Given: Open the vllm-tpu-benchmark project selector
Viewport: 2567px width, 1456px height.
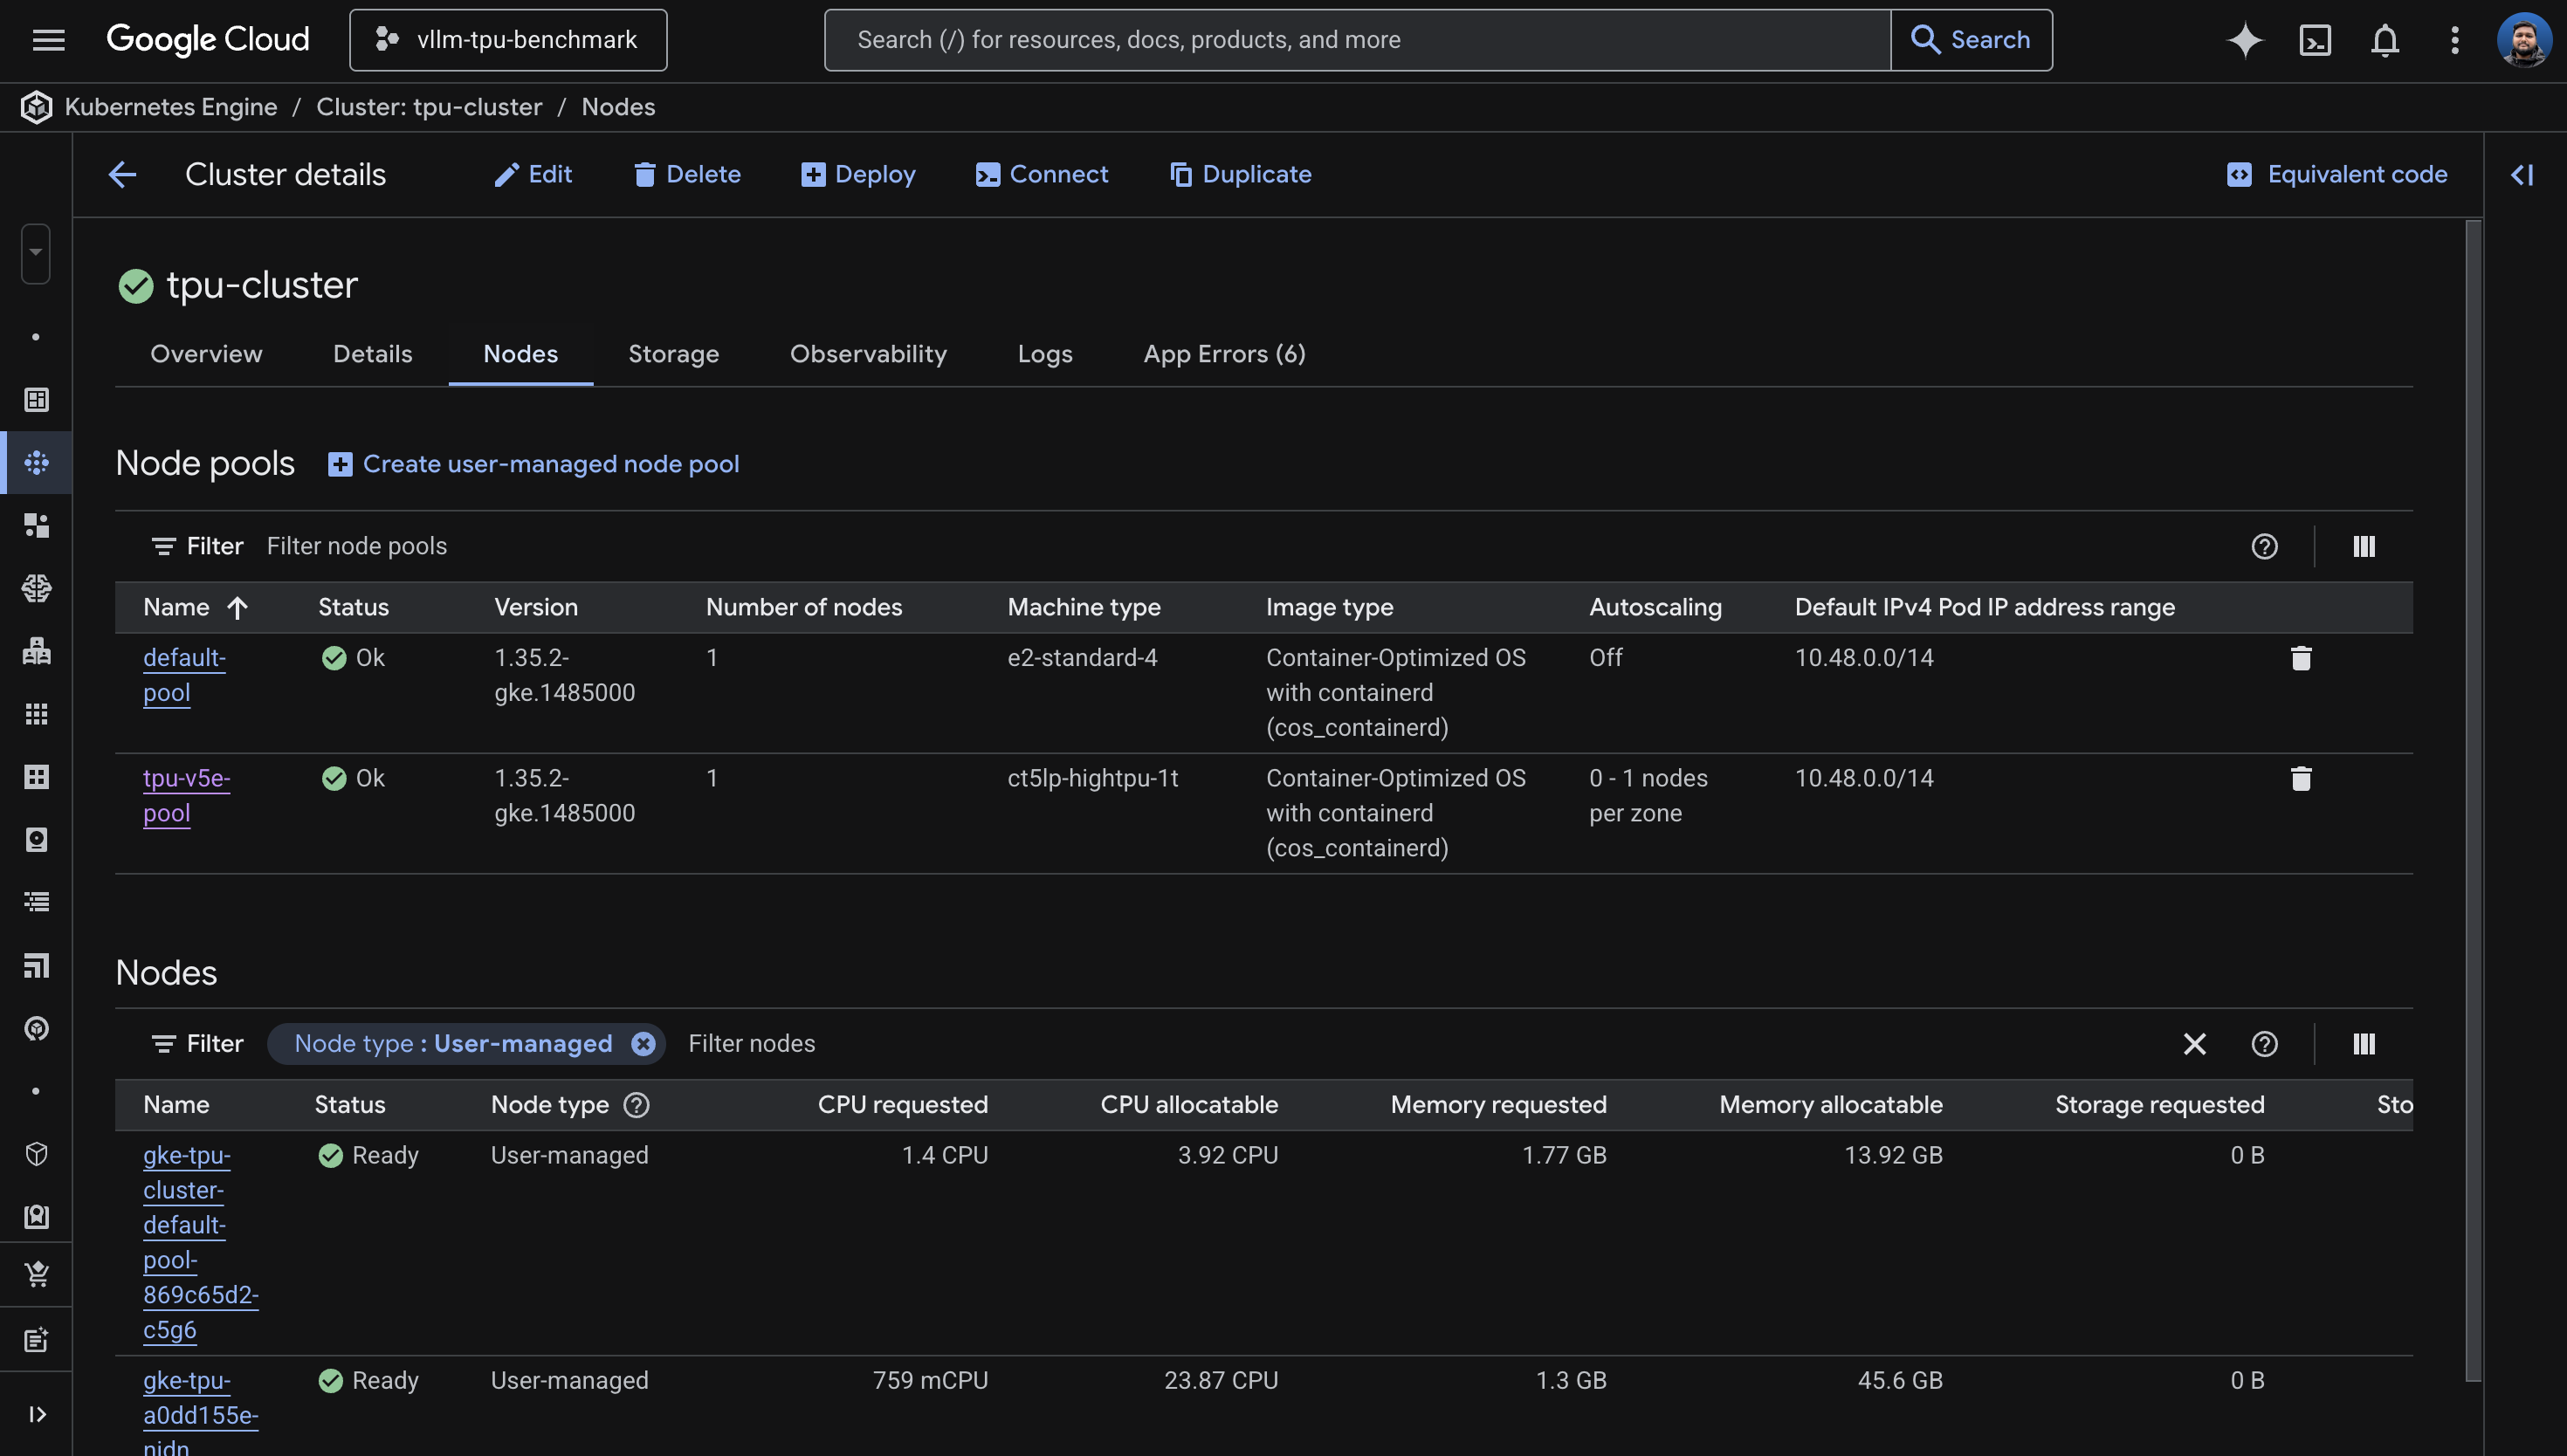Looking at the screenshot, I should point(507,40).
